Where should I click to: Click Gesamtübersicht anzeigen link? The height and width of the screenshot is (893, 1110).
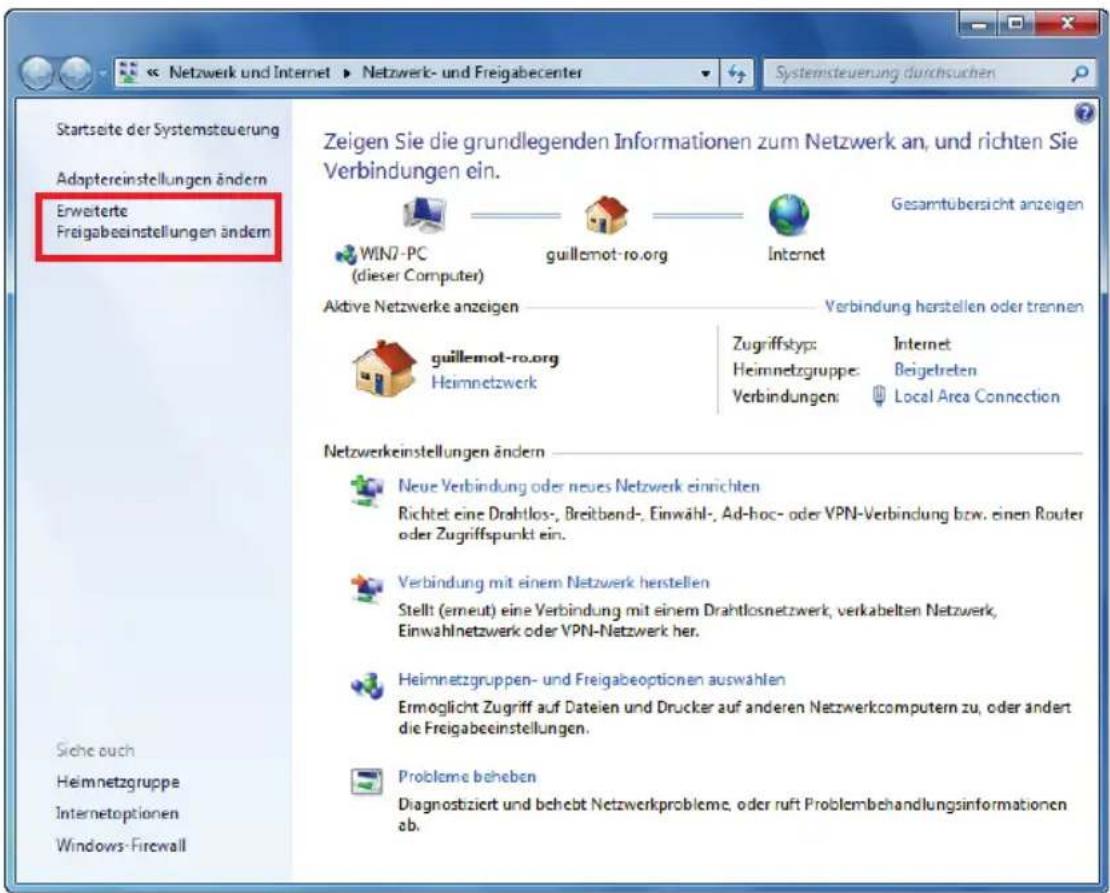(x=987, y=204)
